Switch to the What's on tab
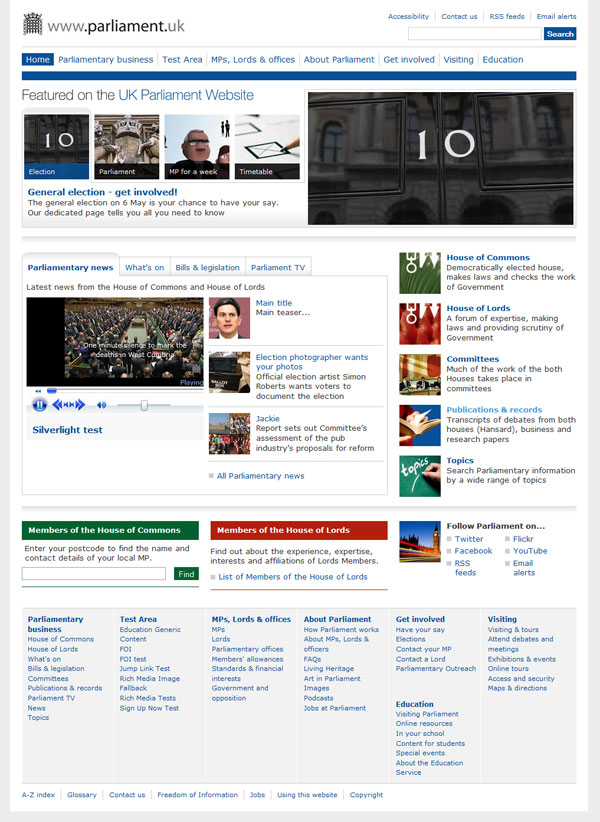The image size is (600, 822). (144, 267)
